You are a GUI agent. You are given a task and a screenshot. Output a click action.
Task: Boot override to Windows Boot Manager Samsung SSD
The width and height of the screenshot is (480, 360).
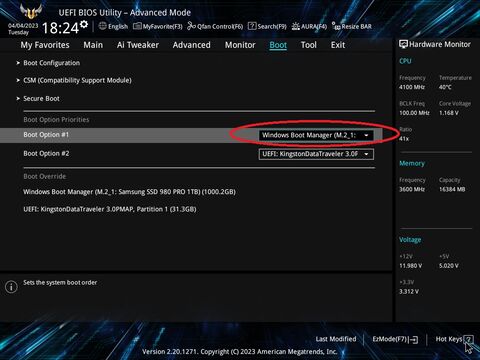129,192
